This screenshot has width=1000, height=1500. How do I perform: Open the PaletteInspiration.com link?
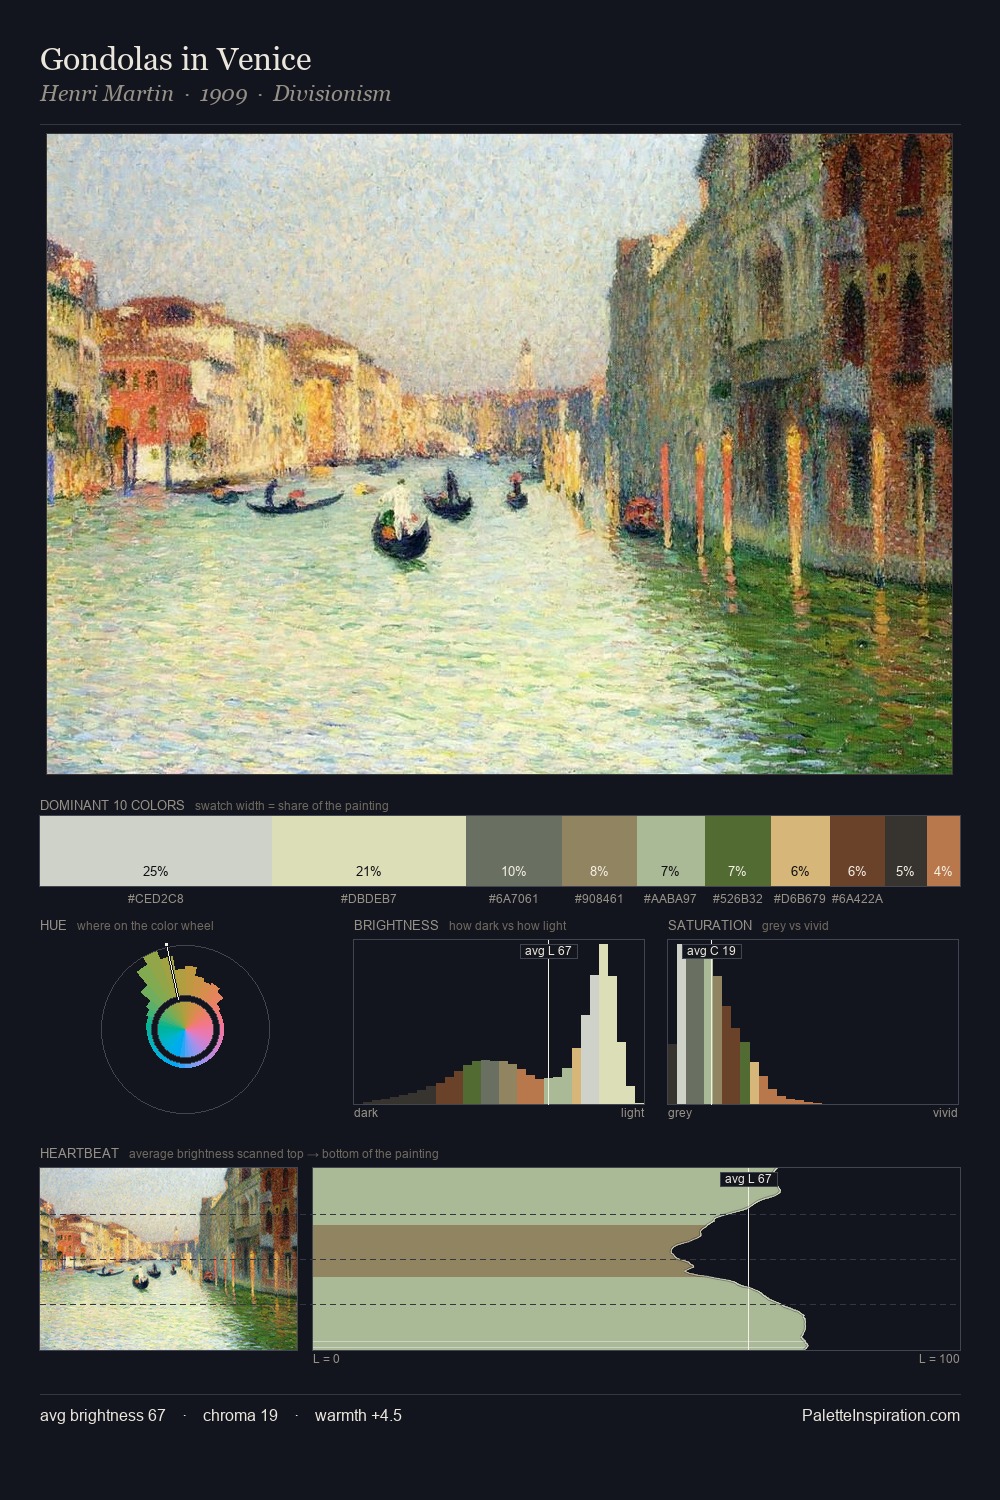(x=881, y=1415)
